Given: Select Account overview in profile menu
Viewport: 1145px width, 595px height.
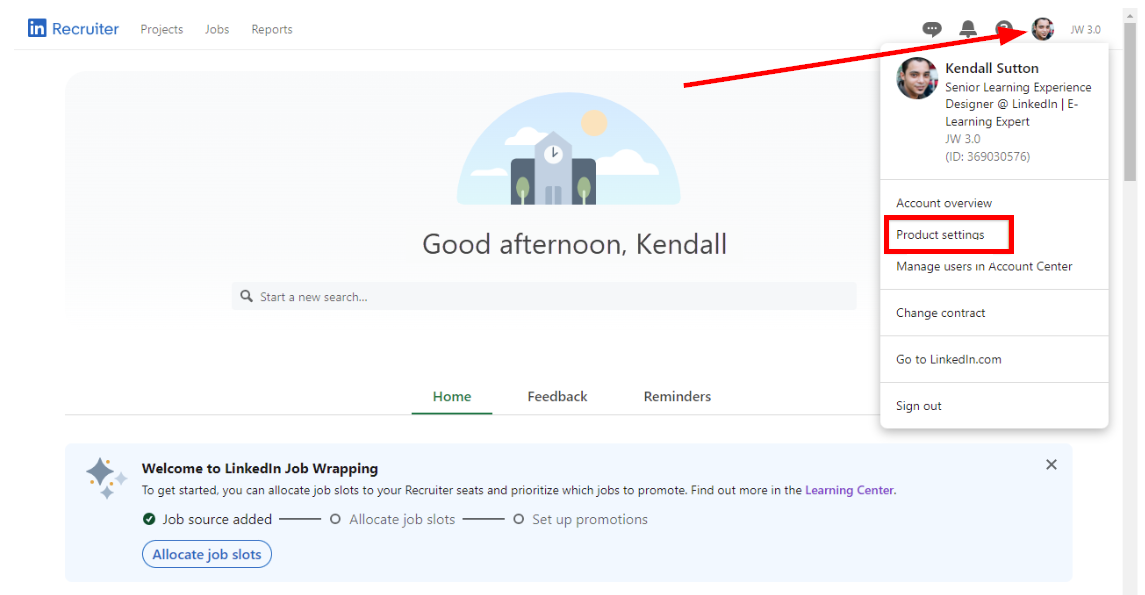Looking at the screenshot, I should pyautogui.click(x=943, y=203).
